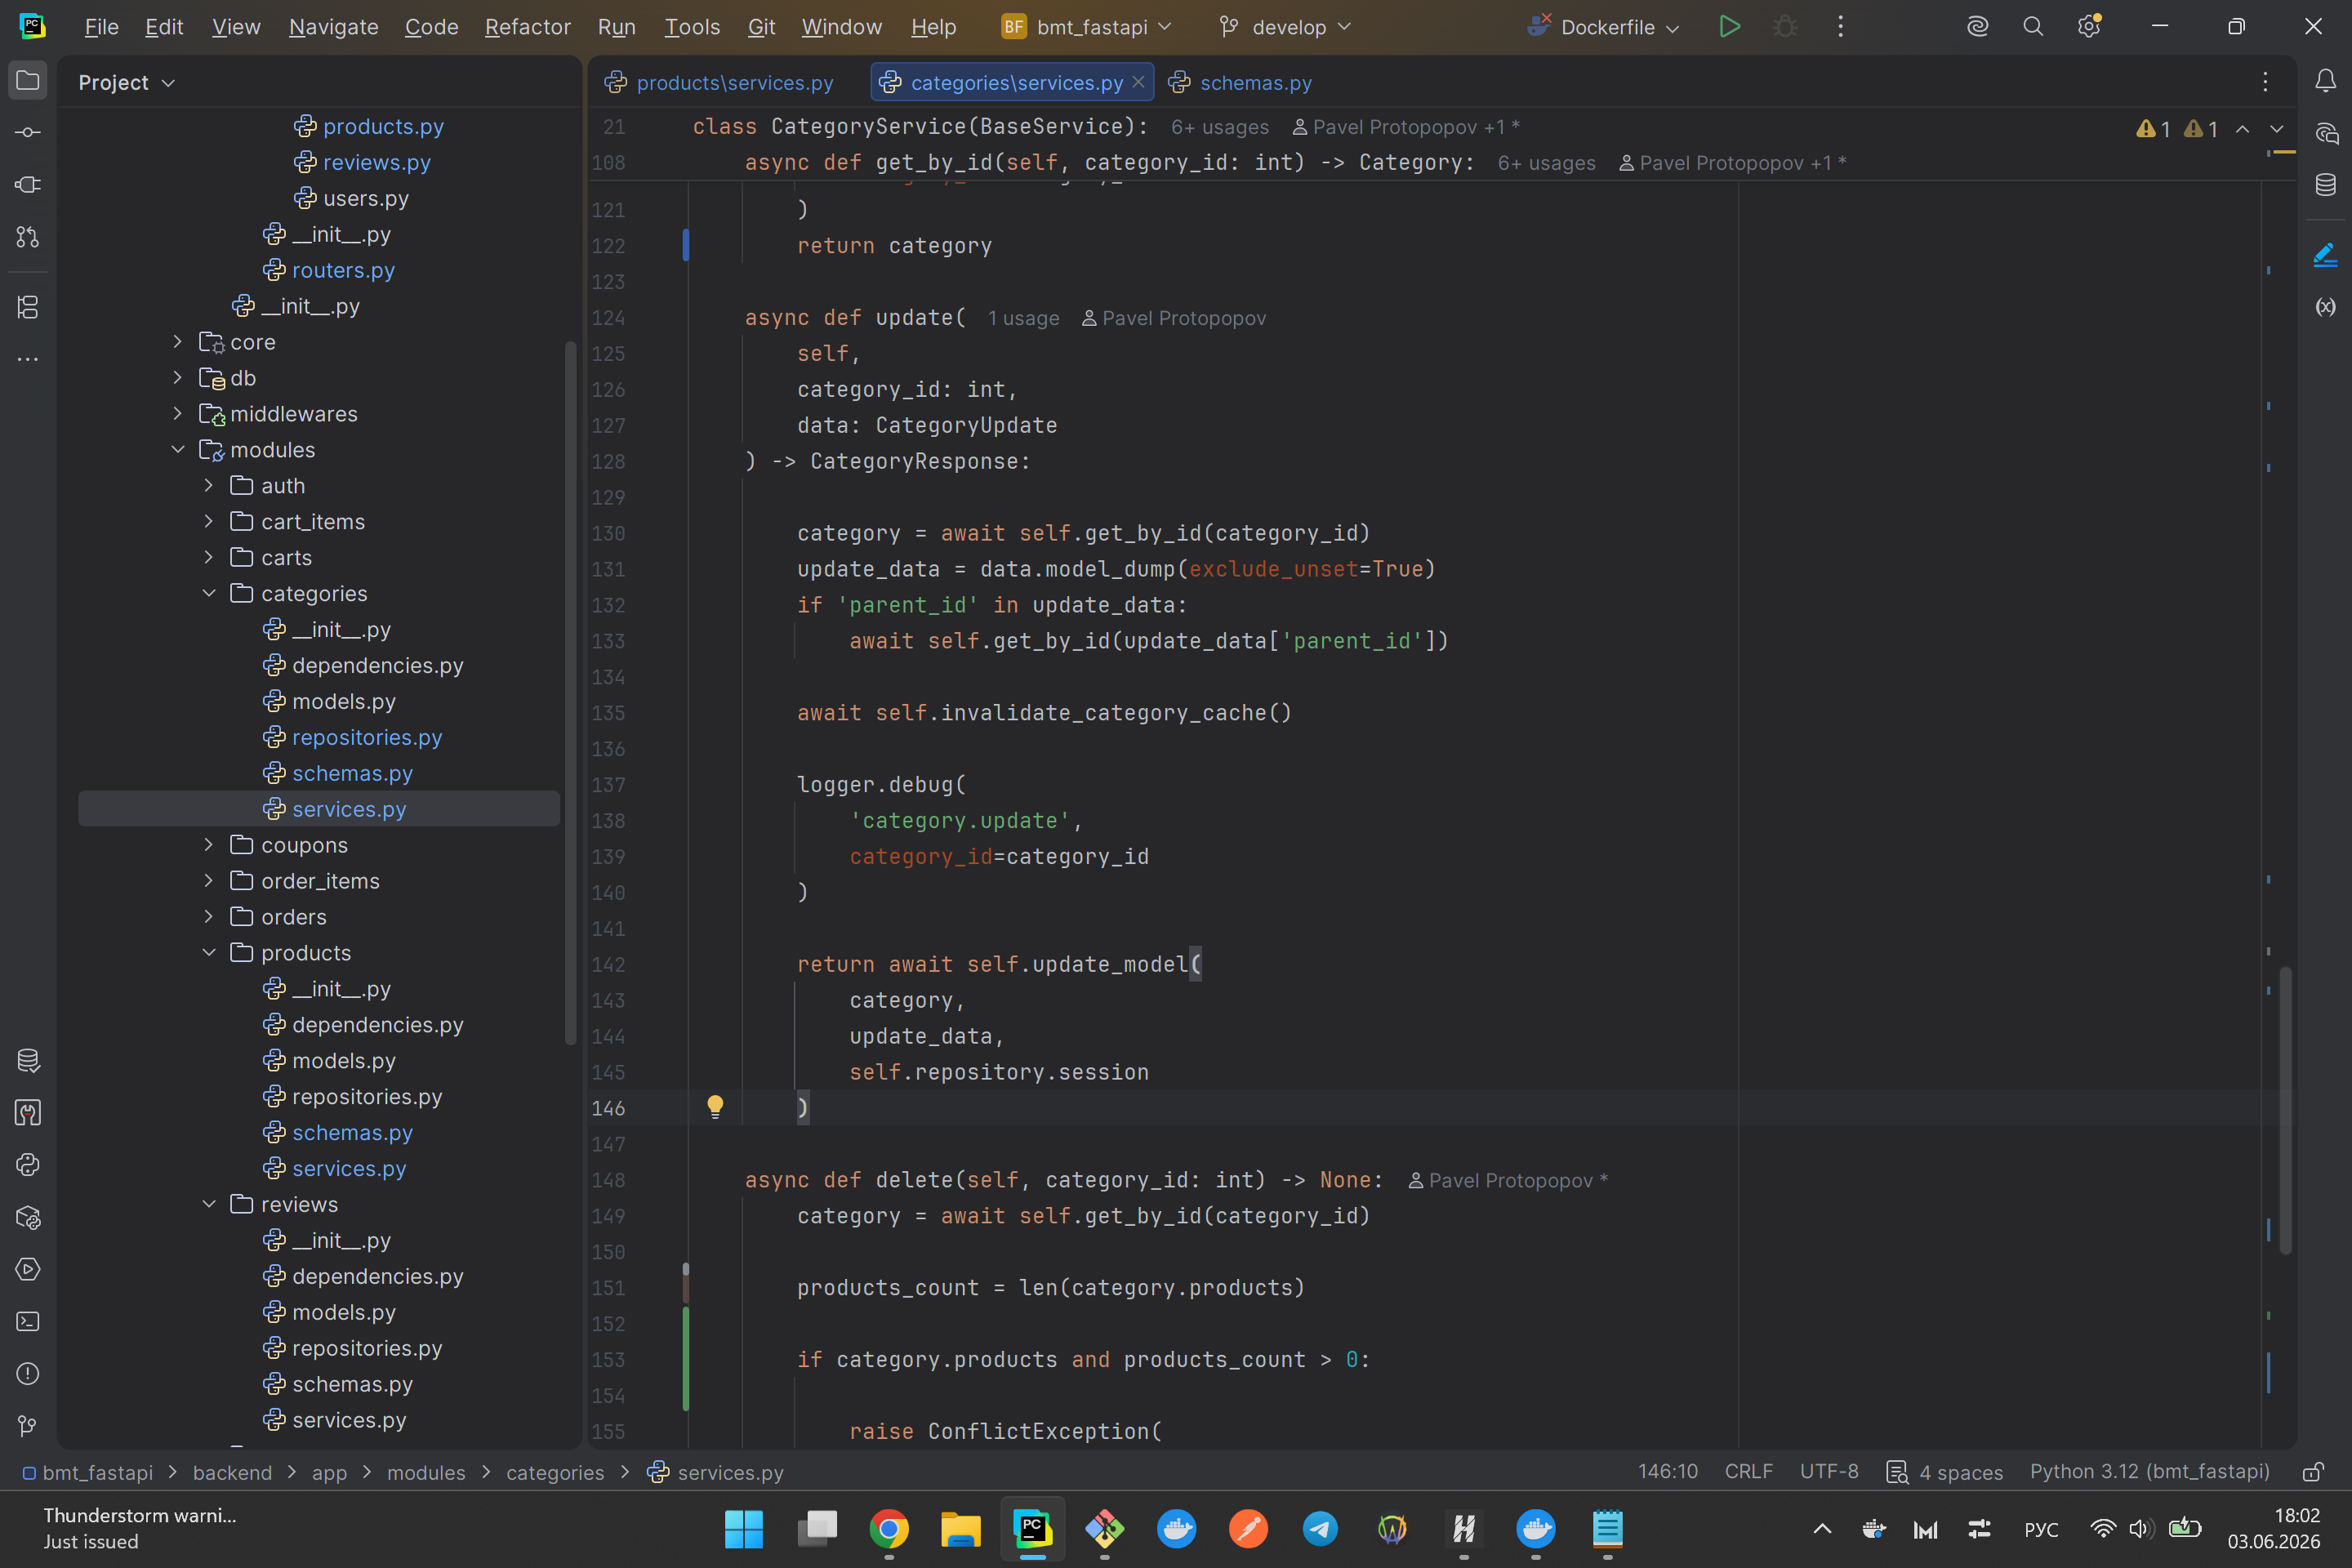Show more tool windows ellipsis
Viewport: 2352px width, 1568px height.
tap(28, 359)
